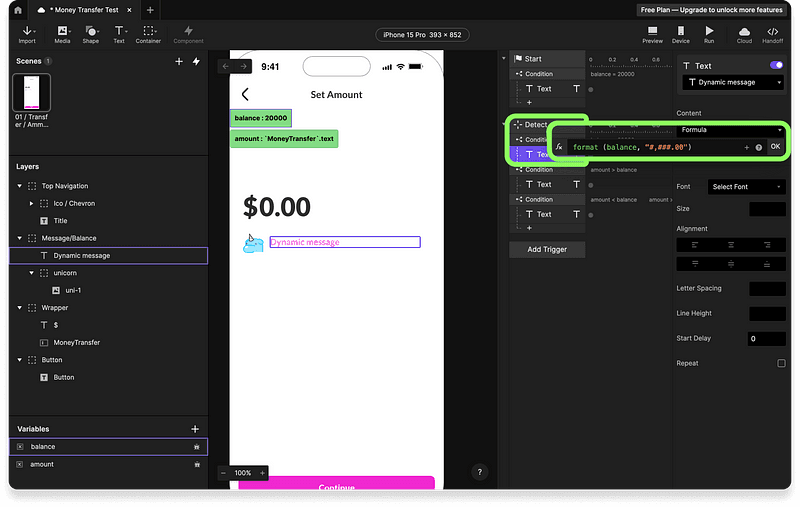Collapse the Start trigger arrow
Screen dimensions: 800x507
point(504,59)
